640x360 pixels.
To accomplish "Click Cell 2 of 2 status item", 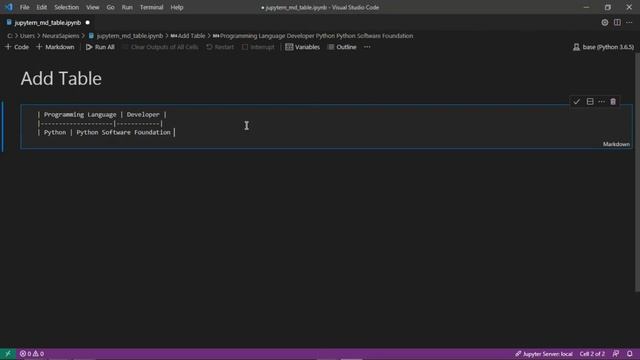I will [592, 354].
